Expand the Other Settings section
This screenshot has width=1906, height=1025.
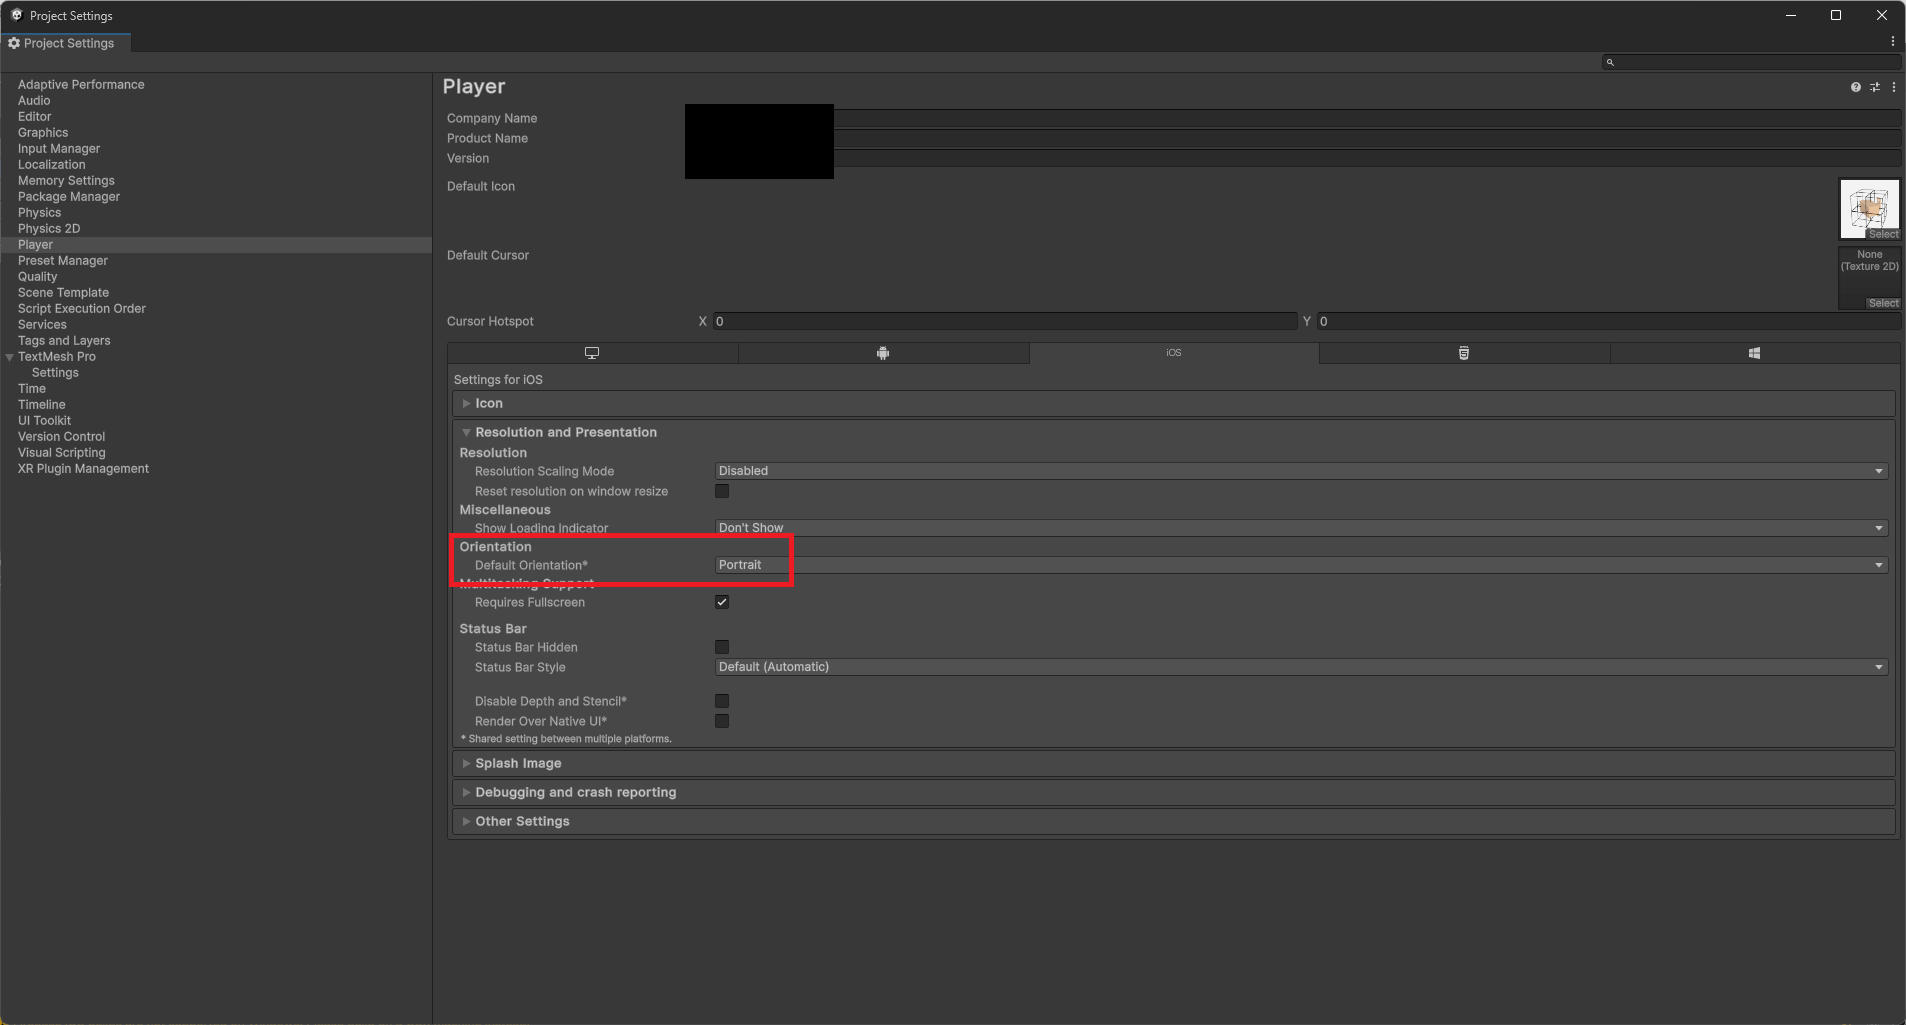[524, 820]
